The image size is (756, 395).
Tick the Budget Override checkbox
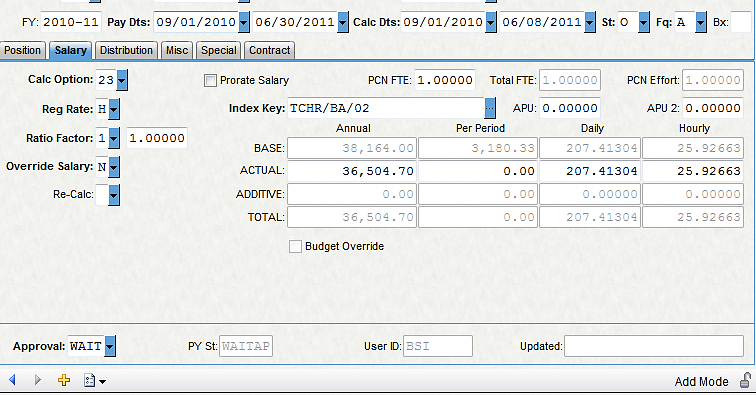[x=295, y=246]
